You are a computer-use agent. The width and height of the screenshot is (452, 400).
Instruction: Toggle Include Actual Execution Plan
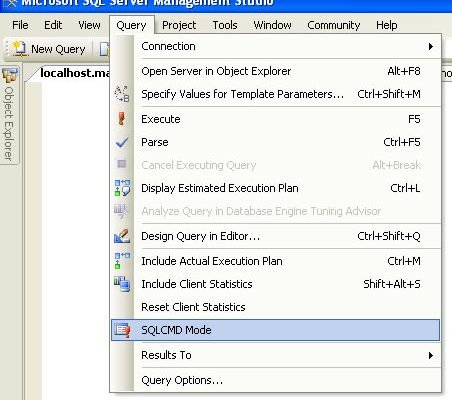[x=275, y=261]
